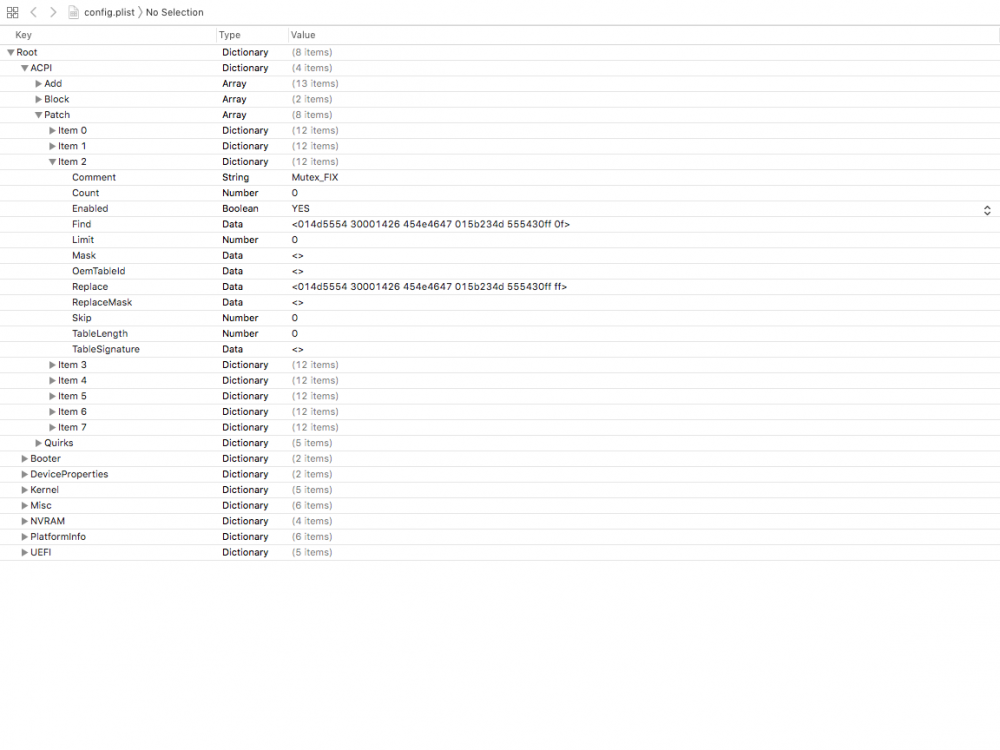Select the Mask key

click(84, 255)
